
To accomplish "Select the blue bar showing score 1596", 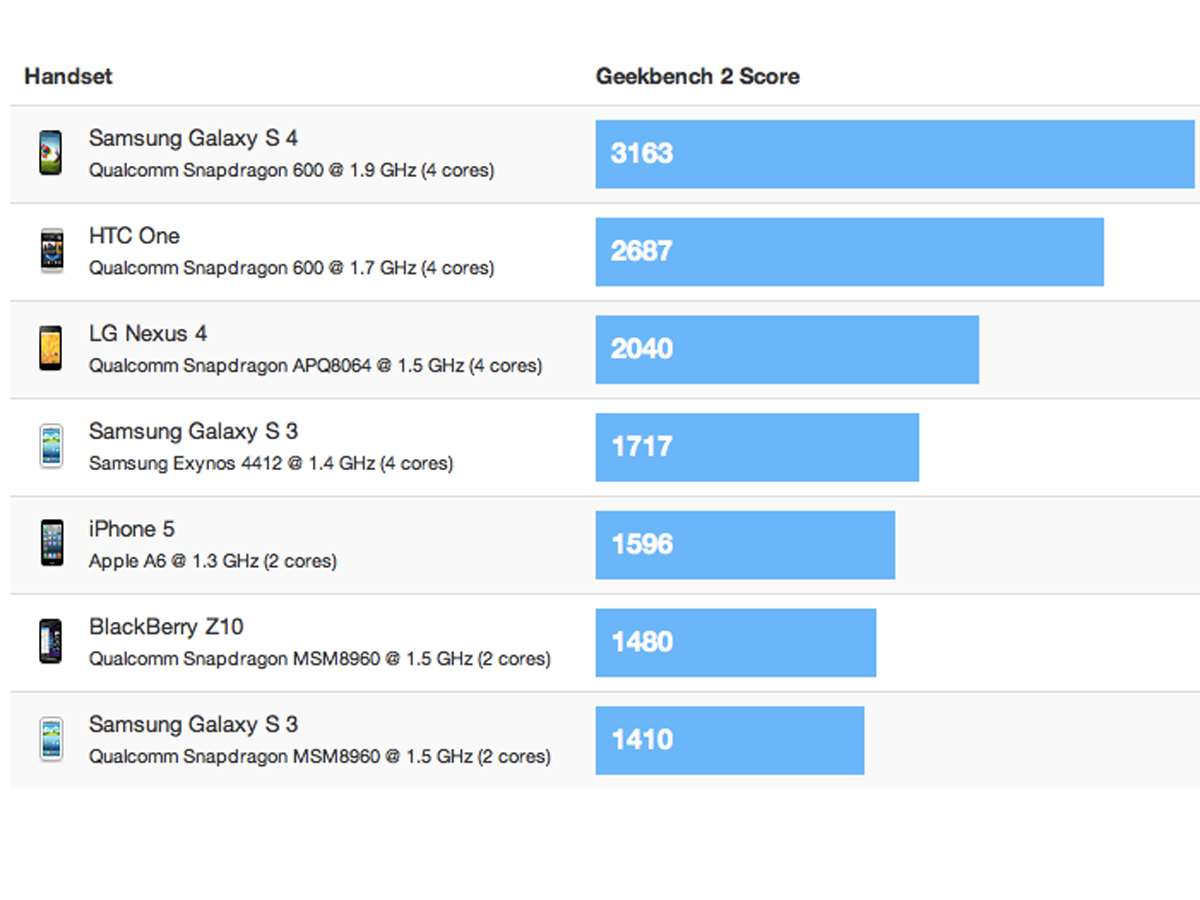I will (745, 544).
